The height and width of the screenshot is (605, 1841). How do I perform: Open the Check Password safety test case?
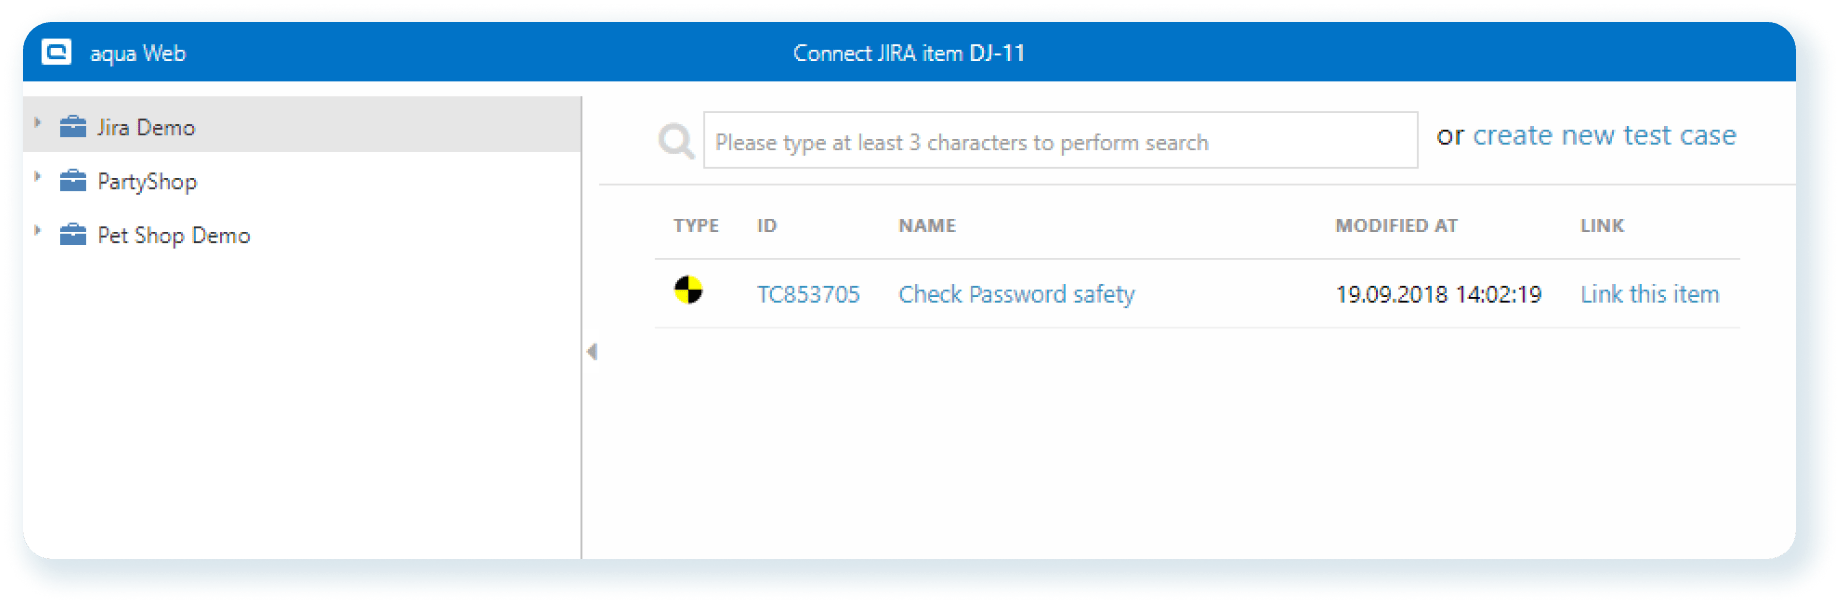coord(1016,293)
